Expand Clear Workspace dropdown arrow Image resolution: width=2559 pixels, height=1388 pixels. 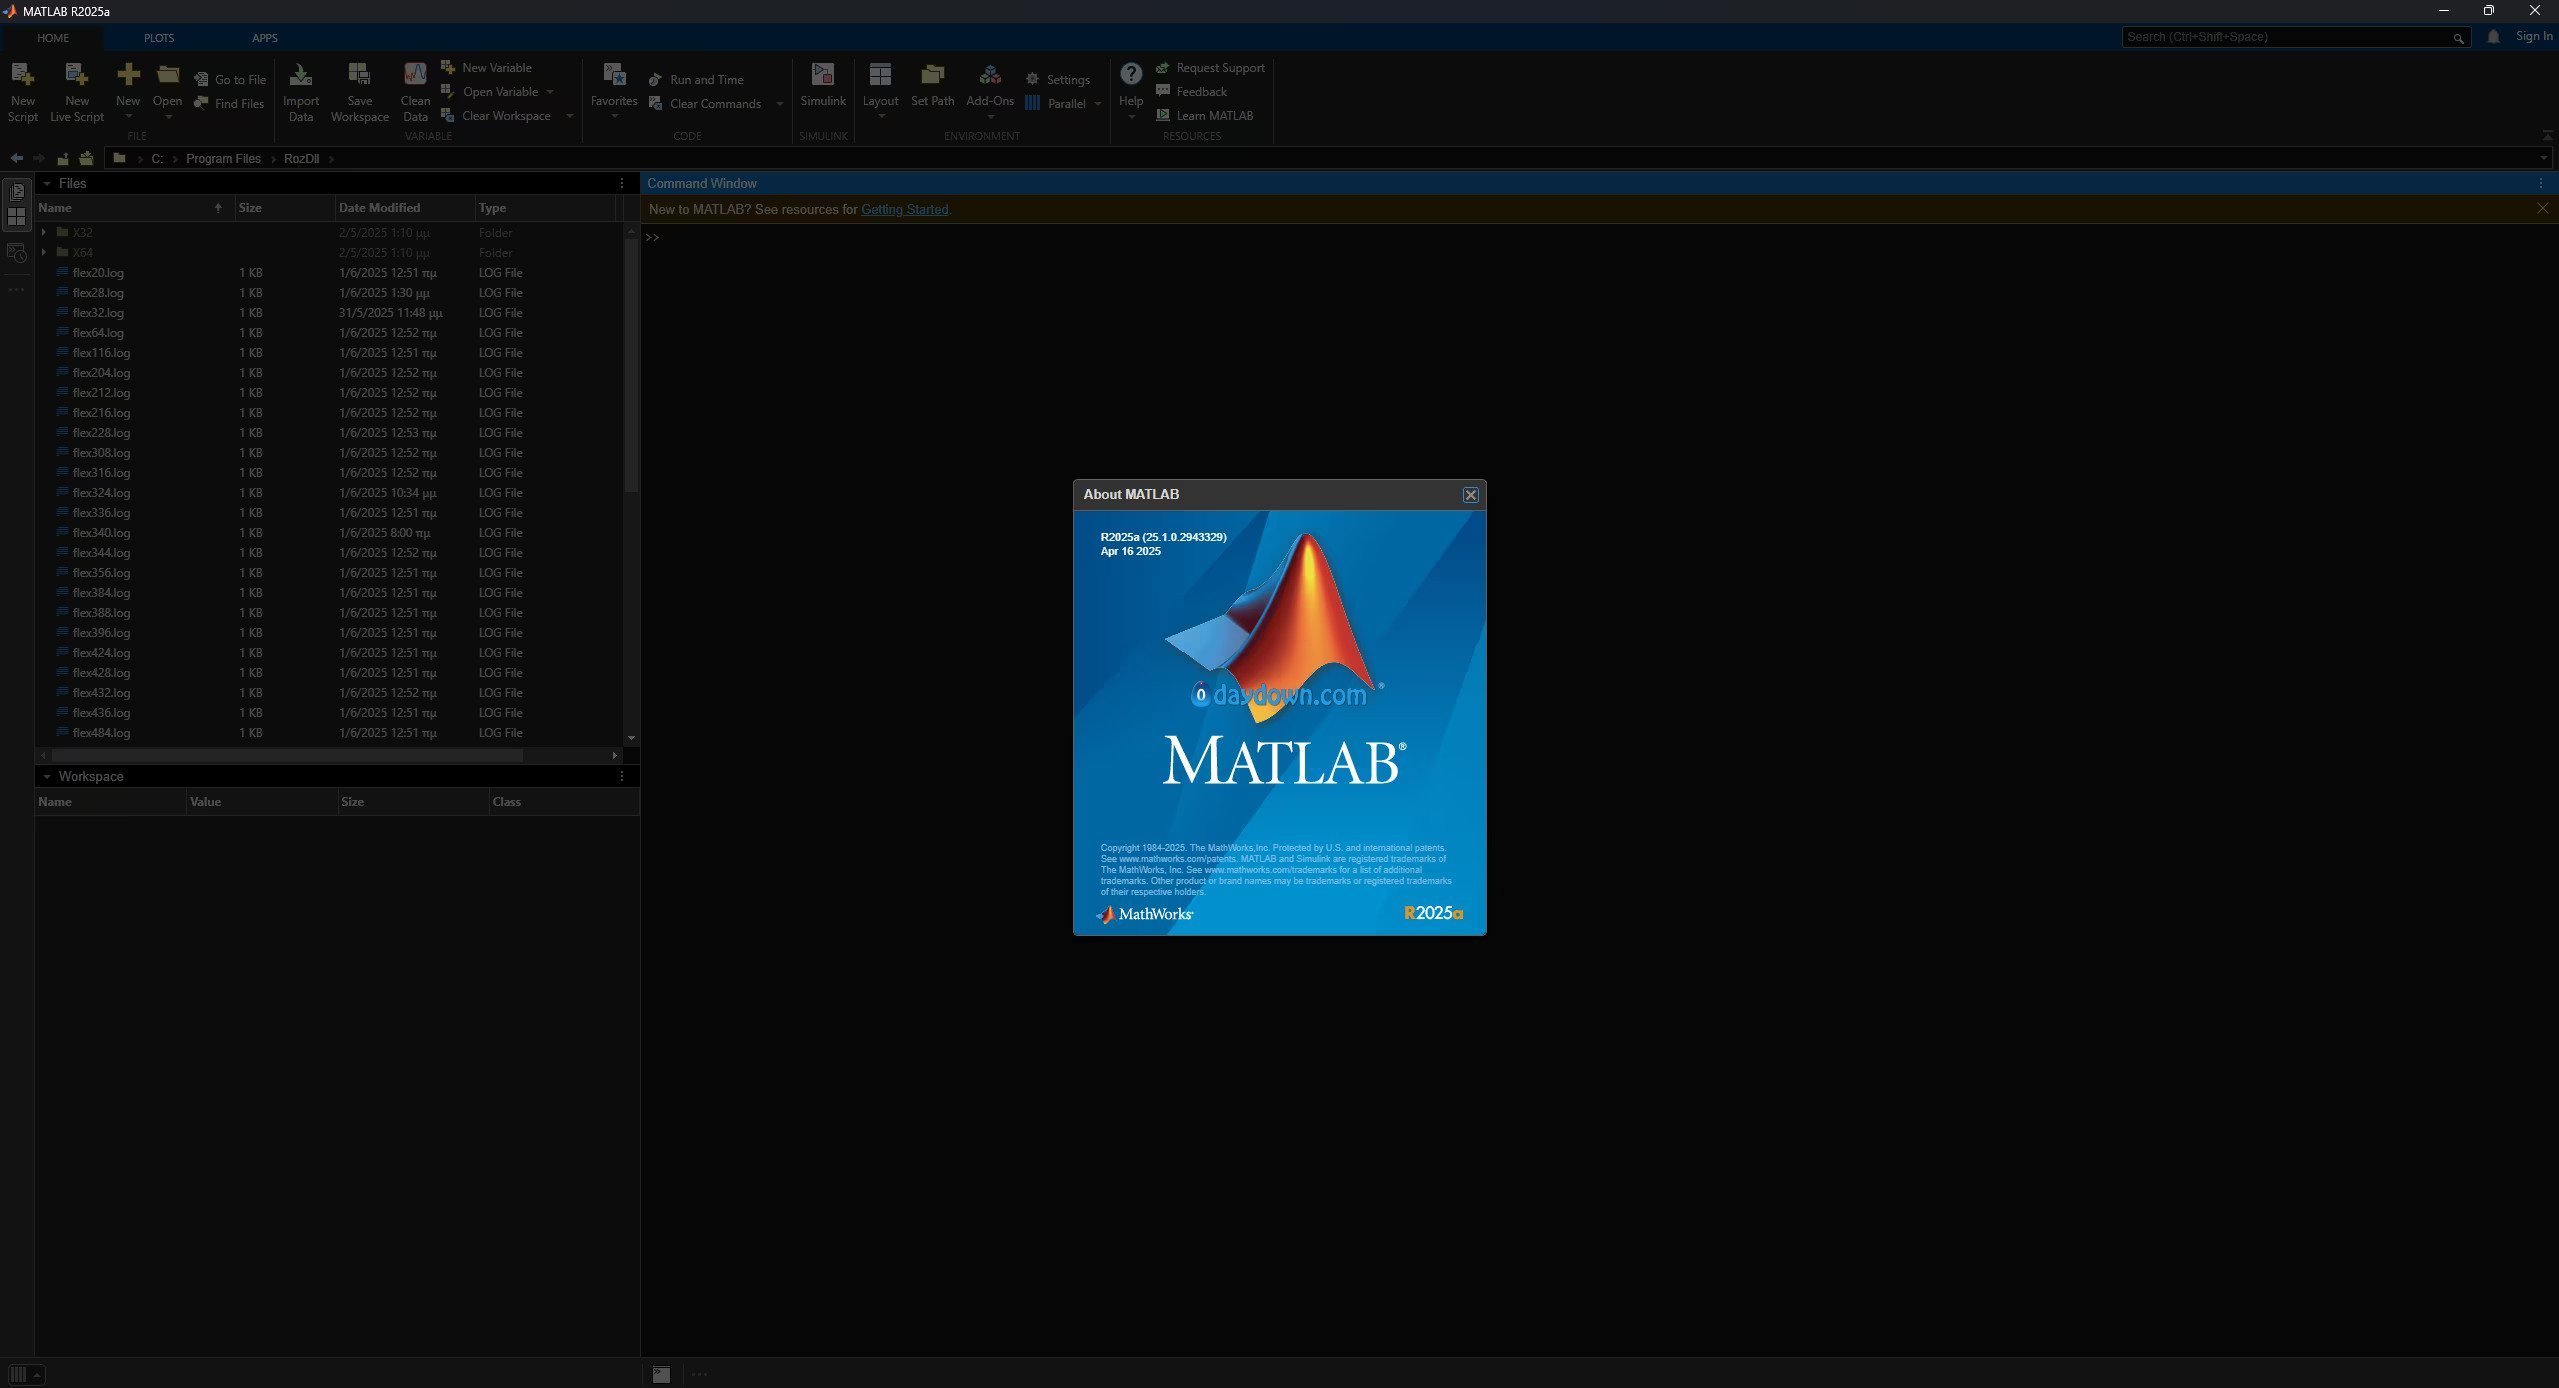click(570, 116)
